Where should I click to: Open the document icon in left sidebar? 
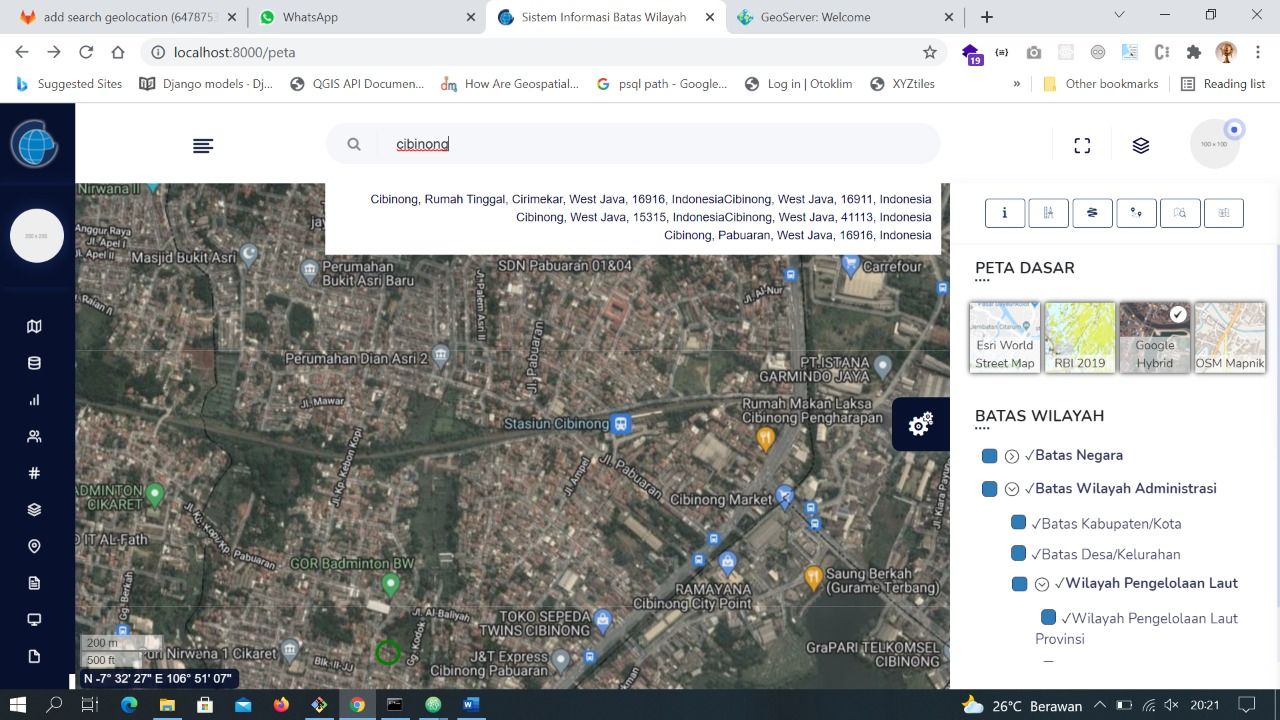[34, 583]
